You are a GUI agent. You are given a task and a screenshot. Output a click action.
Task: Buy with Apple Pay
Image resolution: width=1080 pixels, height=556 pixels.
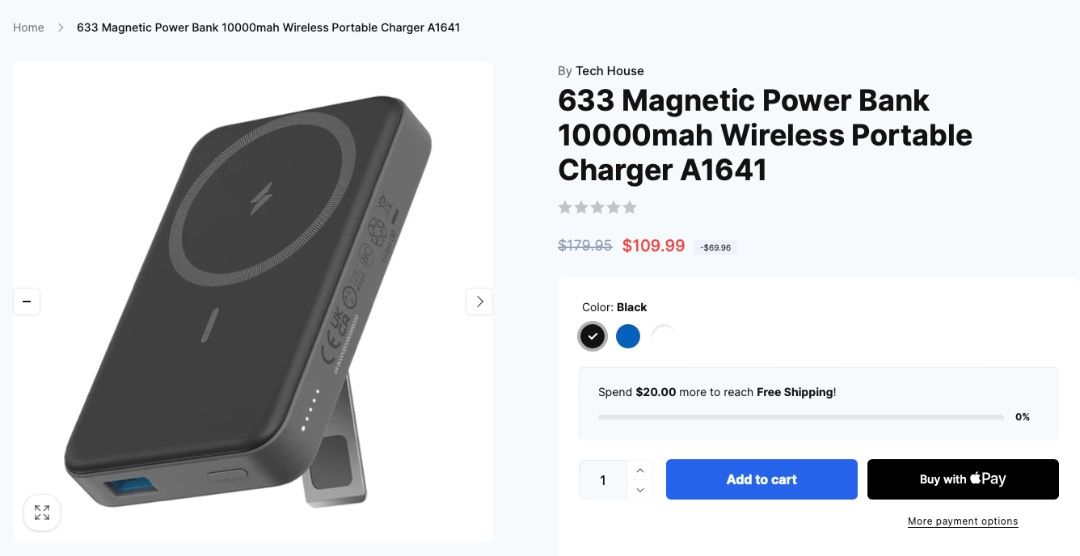pyautogui.click(x=962, y=480)
